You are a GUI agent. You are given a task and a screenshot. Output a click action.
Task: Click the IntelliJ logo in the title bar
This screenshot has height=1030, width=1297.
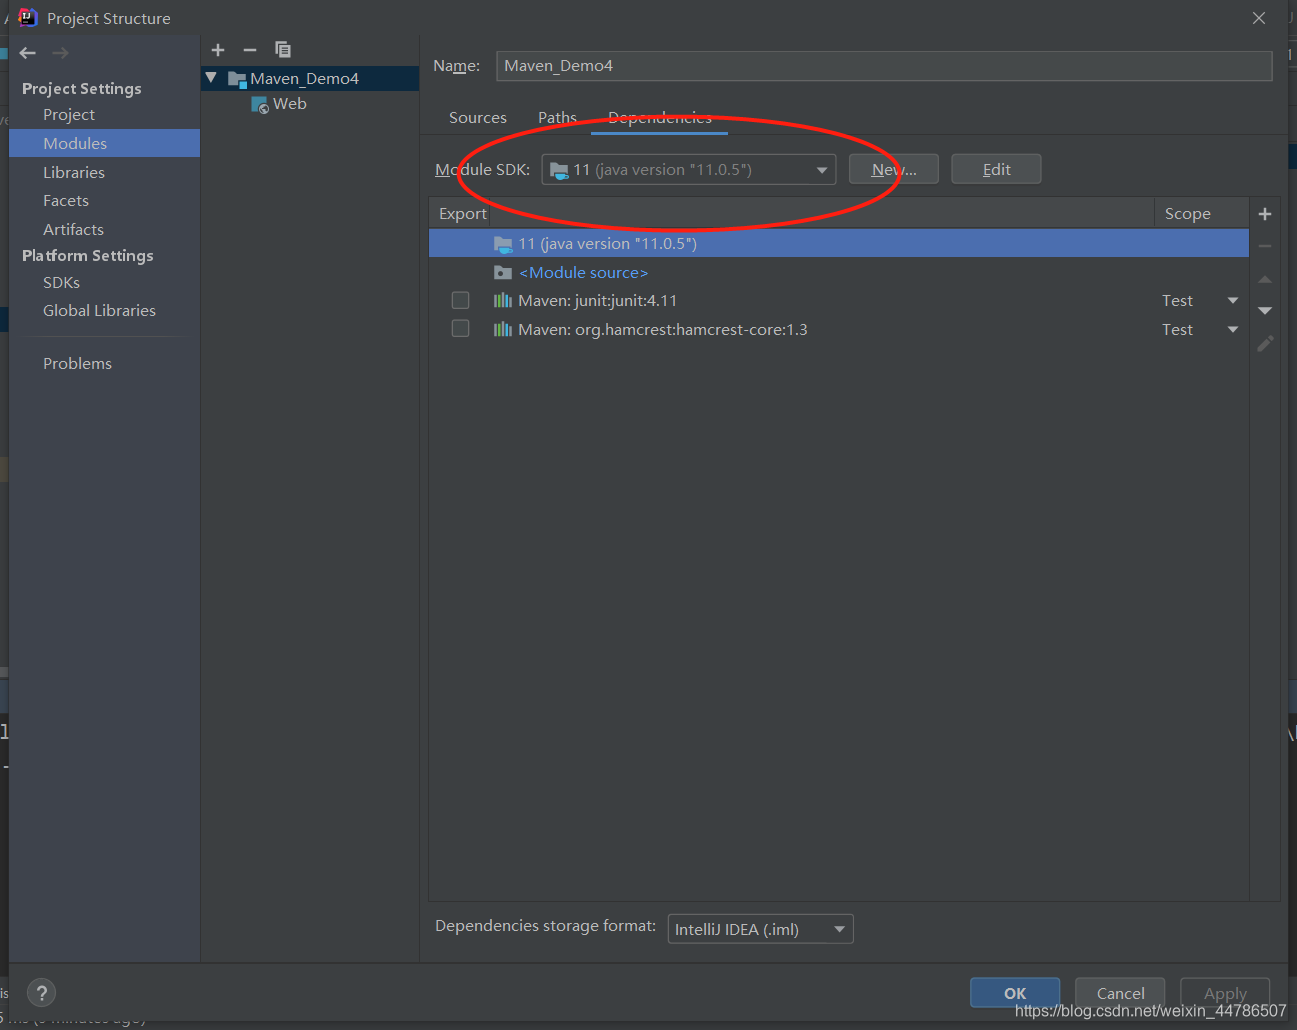[27, 17]
